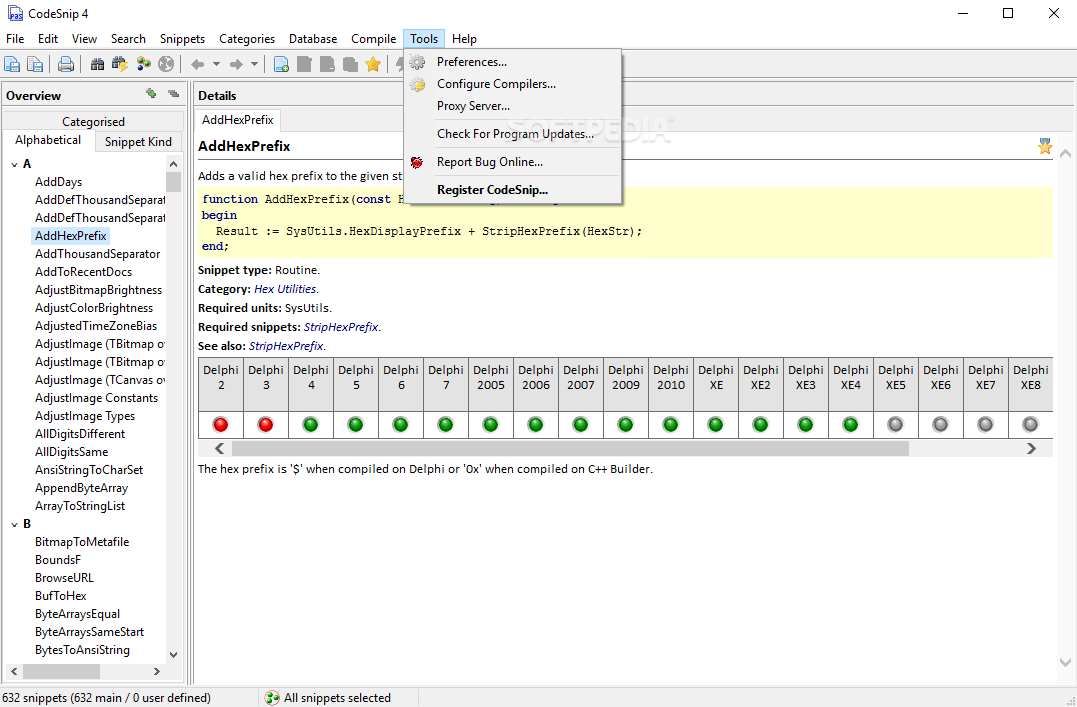The image size is (1077, 707).
Task: Open the Help menu
Action: [x=464, y=38]
